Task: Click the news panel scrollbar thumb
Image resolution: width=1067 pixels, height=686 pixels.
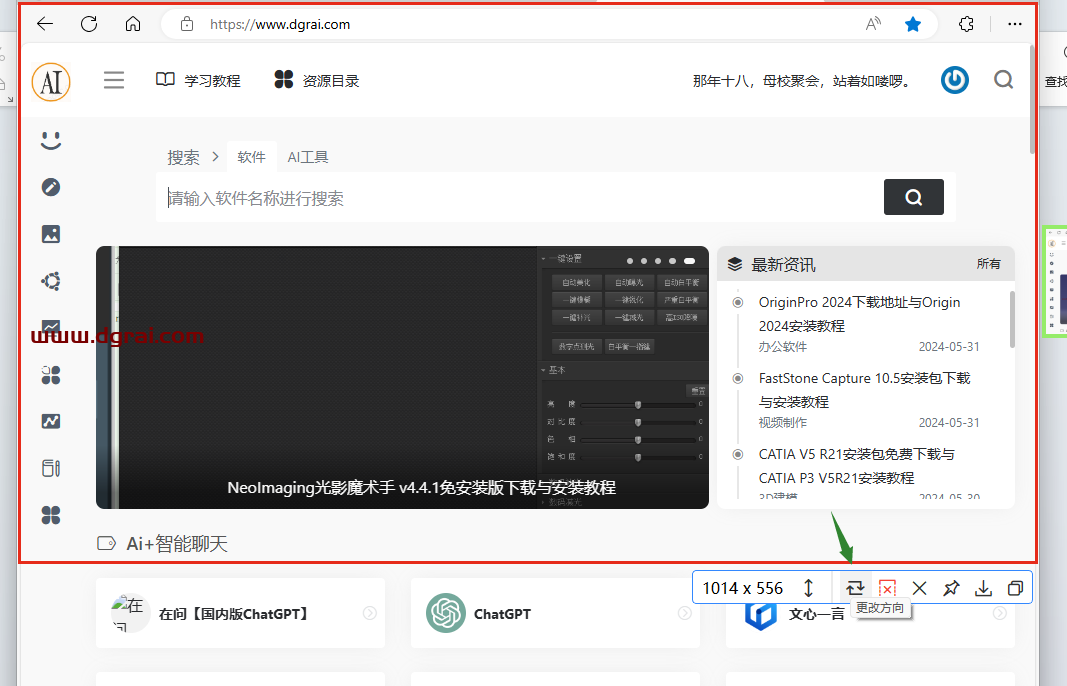Action: tap(1012, 319)
